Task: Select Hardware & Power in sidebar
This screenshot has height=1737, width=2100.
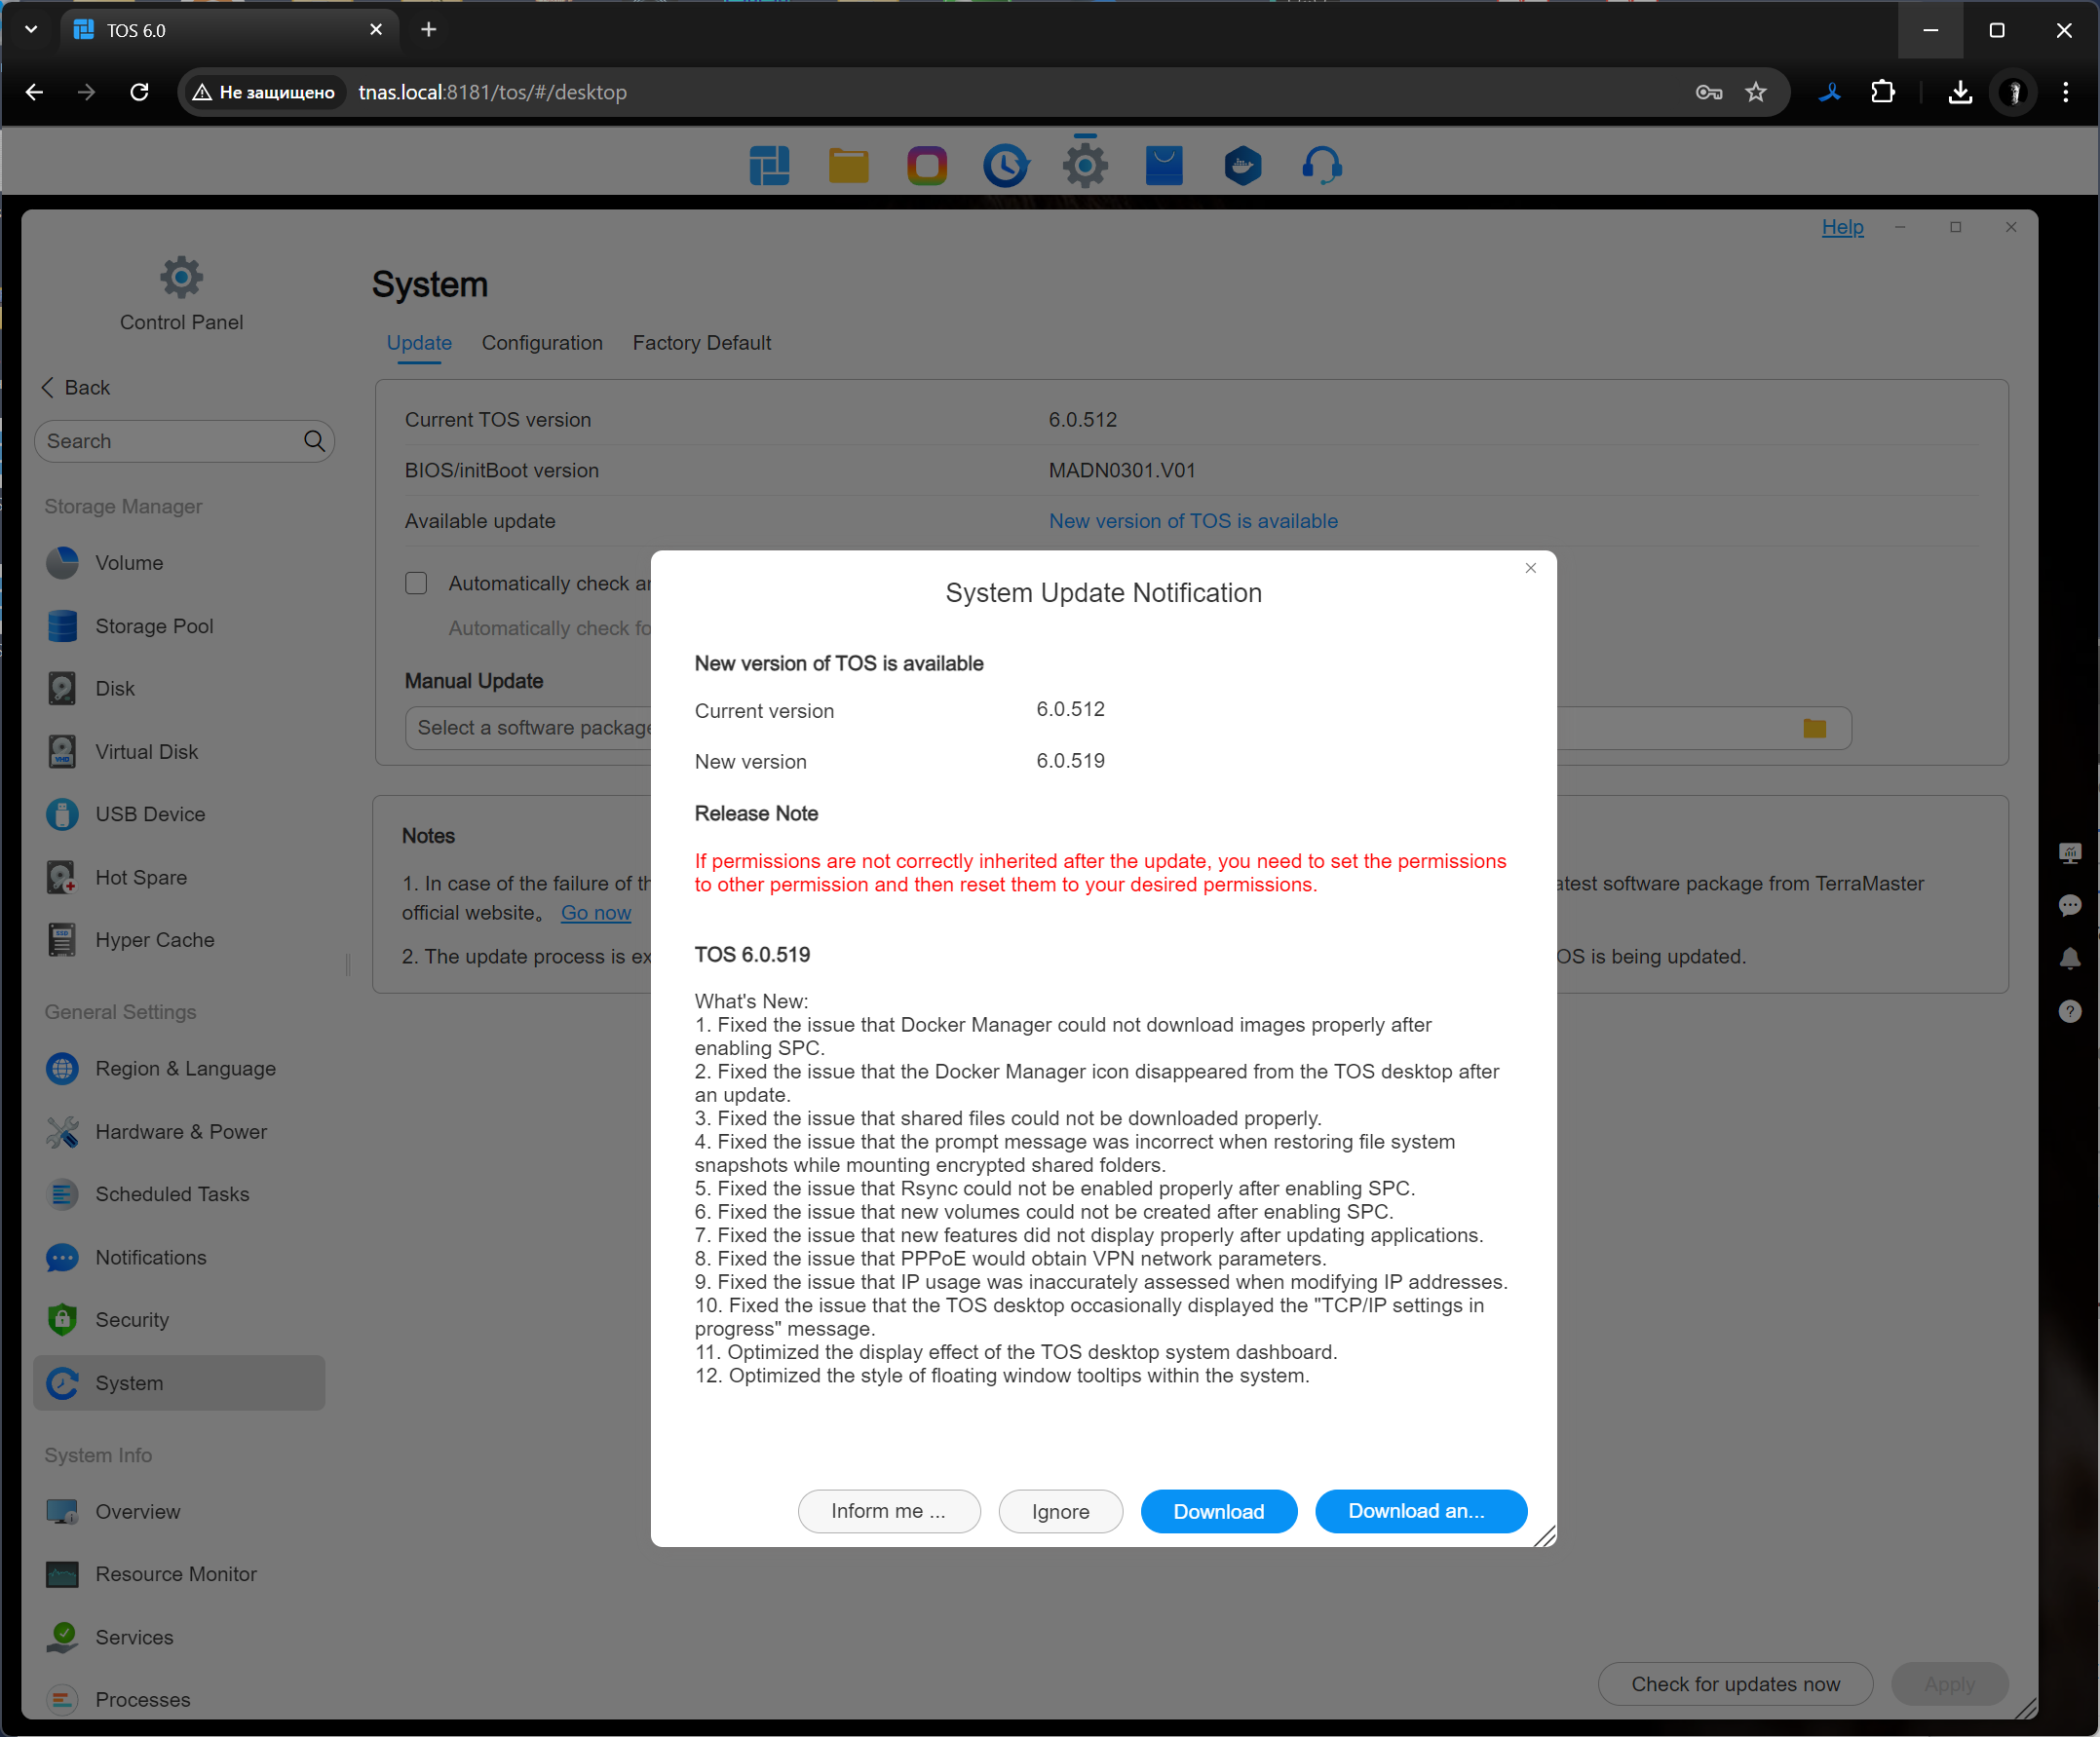Action: pyautogui.click(x=181, y=1131)
